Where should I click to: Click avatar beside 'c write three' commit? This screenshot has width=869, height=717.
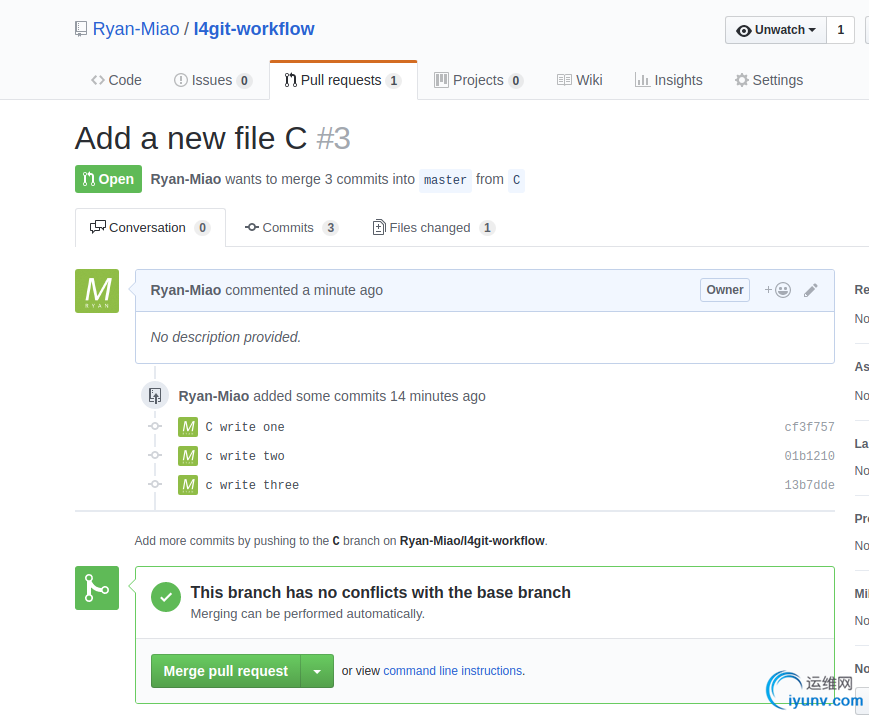tap(188, 485)
